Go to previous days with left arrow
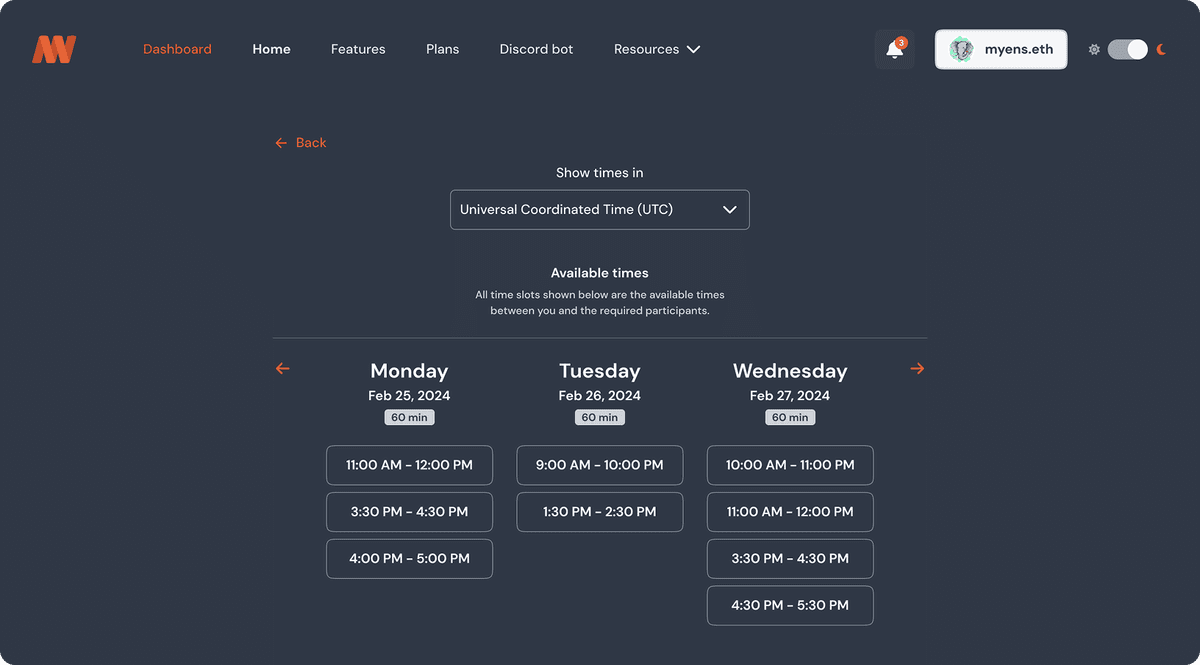1200x665 pixels. pyautogui.click(x=282, y=369)
